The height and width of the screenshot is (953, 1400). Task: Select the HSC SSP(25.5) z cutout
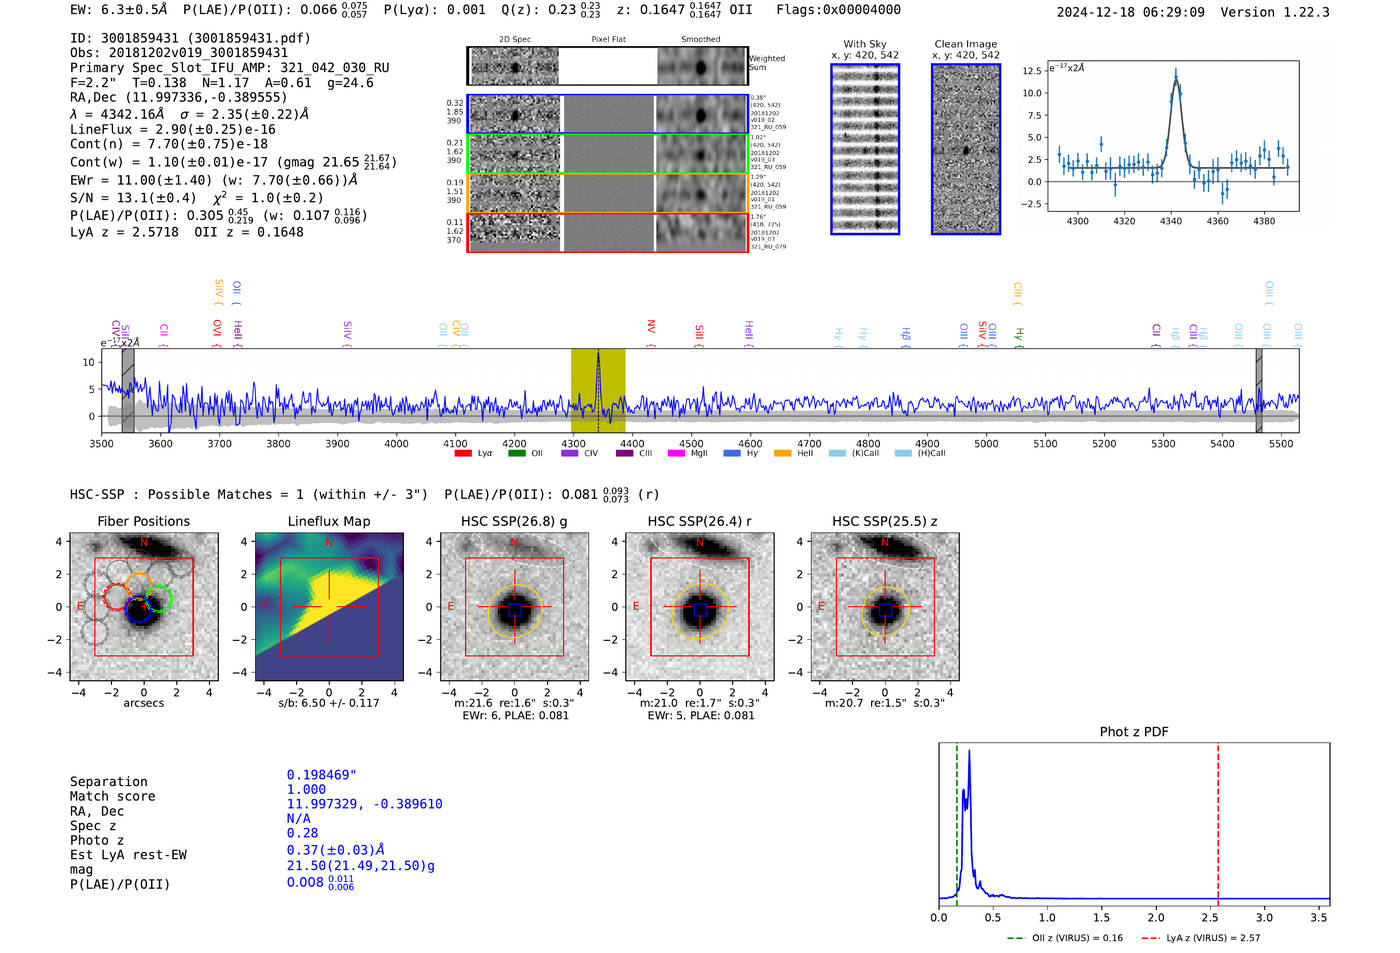tap(885, 607)
